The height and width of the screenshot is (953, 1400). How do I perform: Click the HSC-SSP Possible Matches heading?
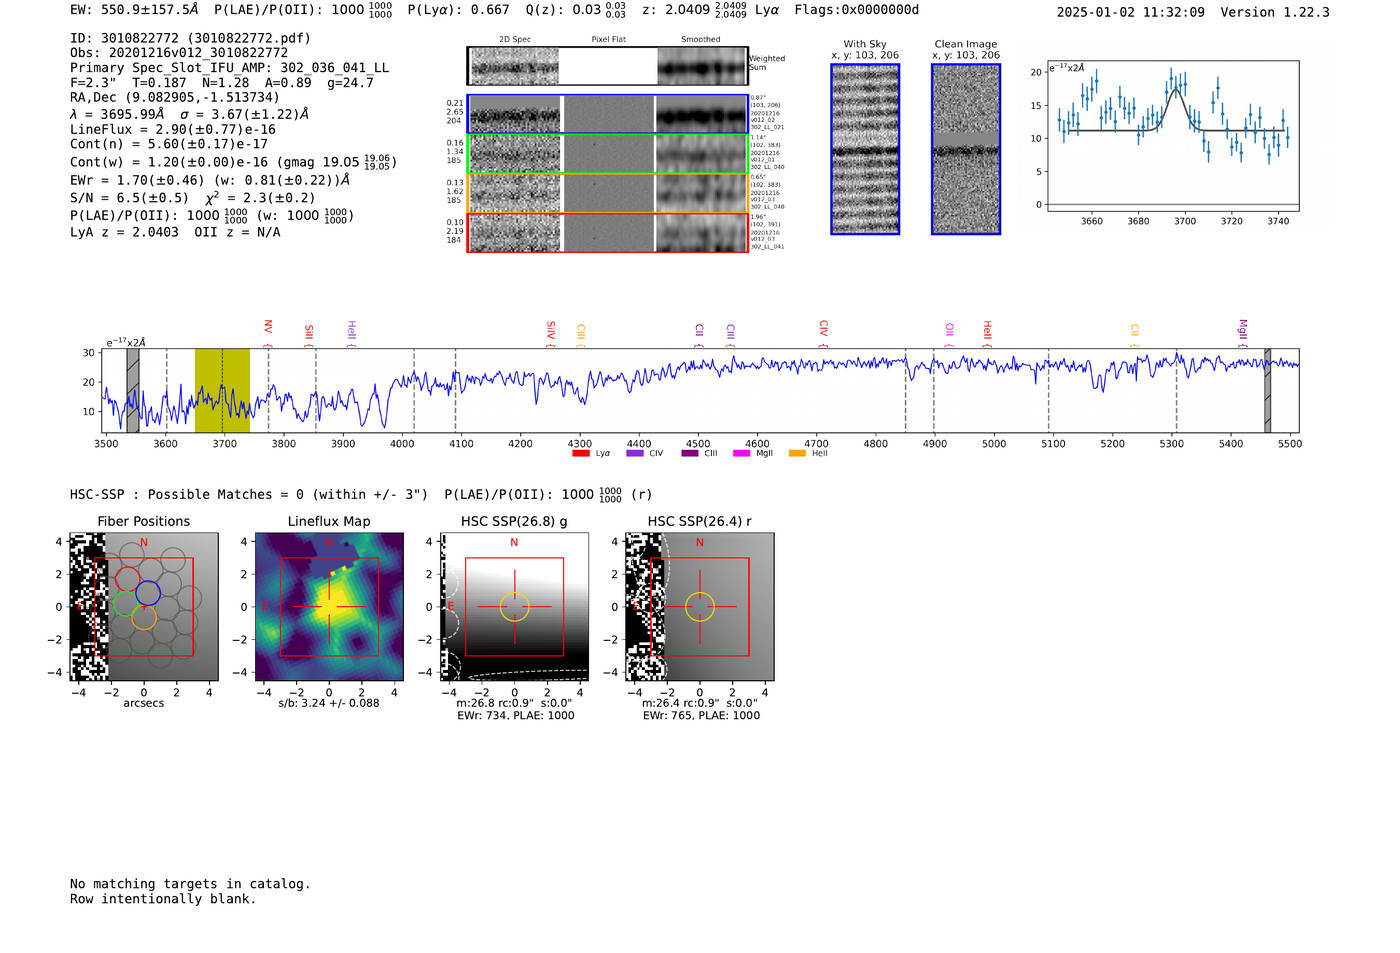pos(249,495)
